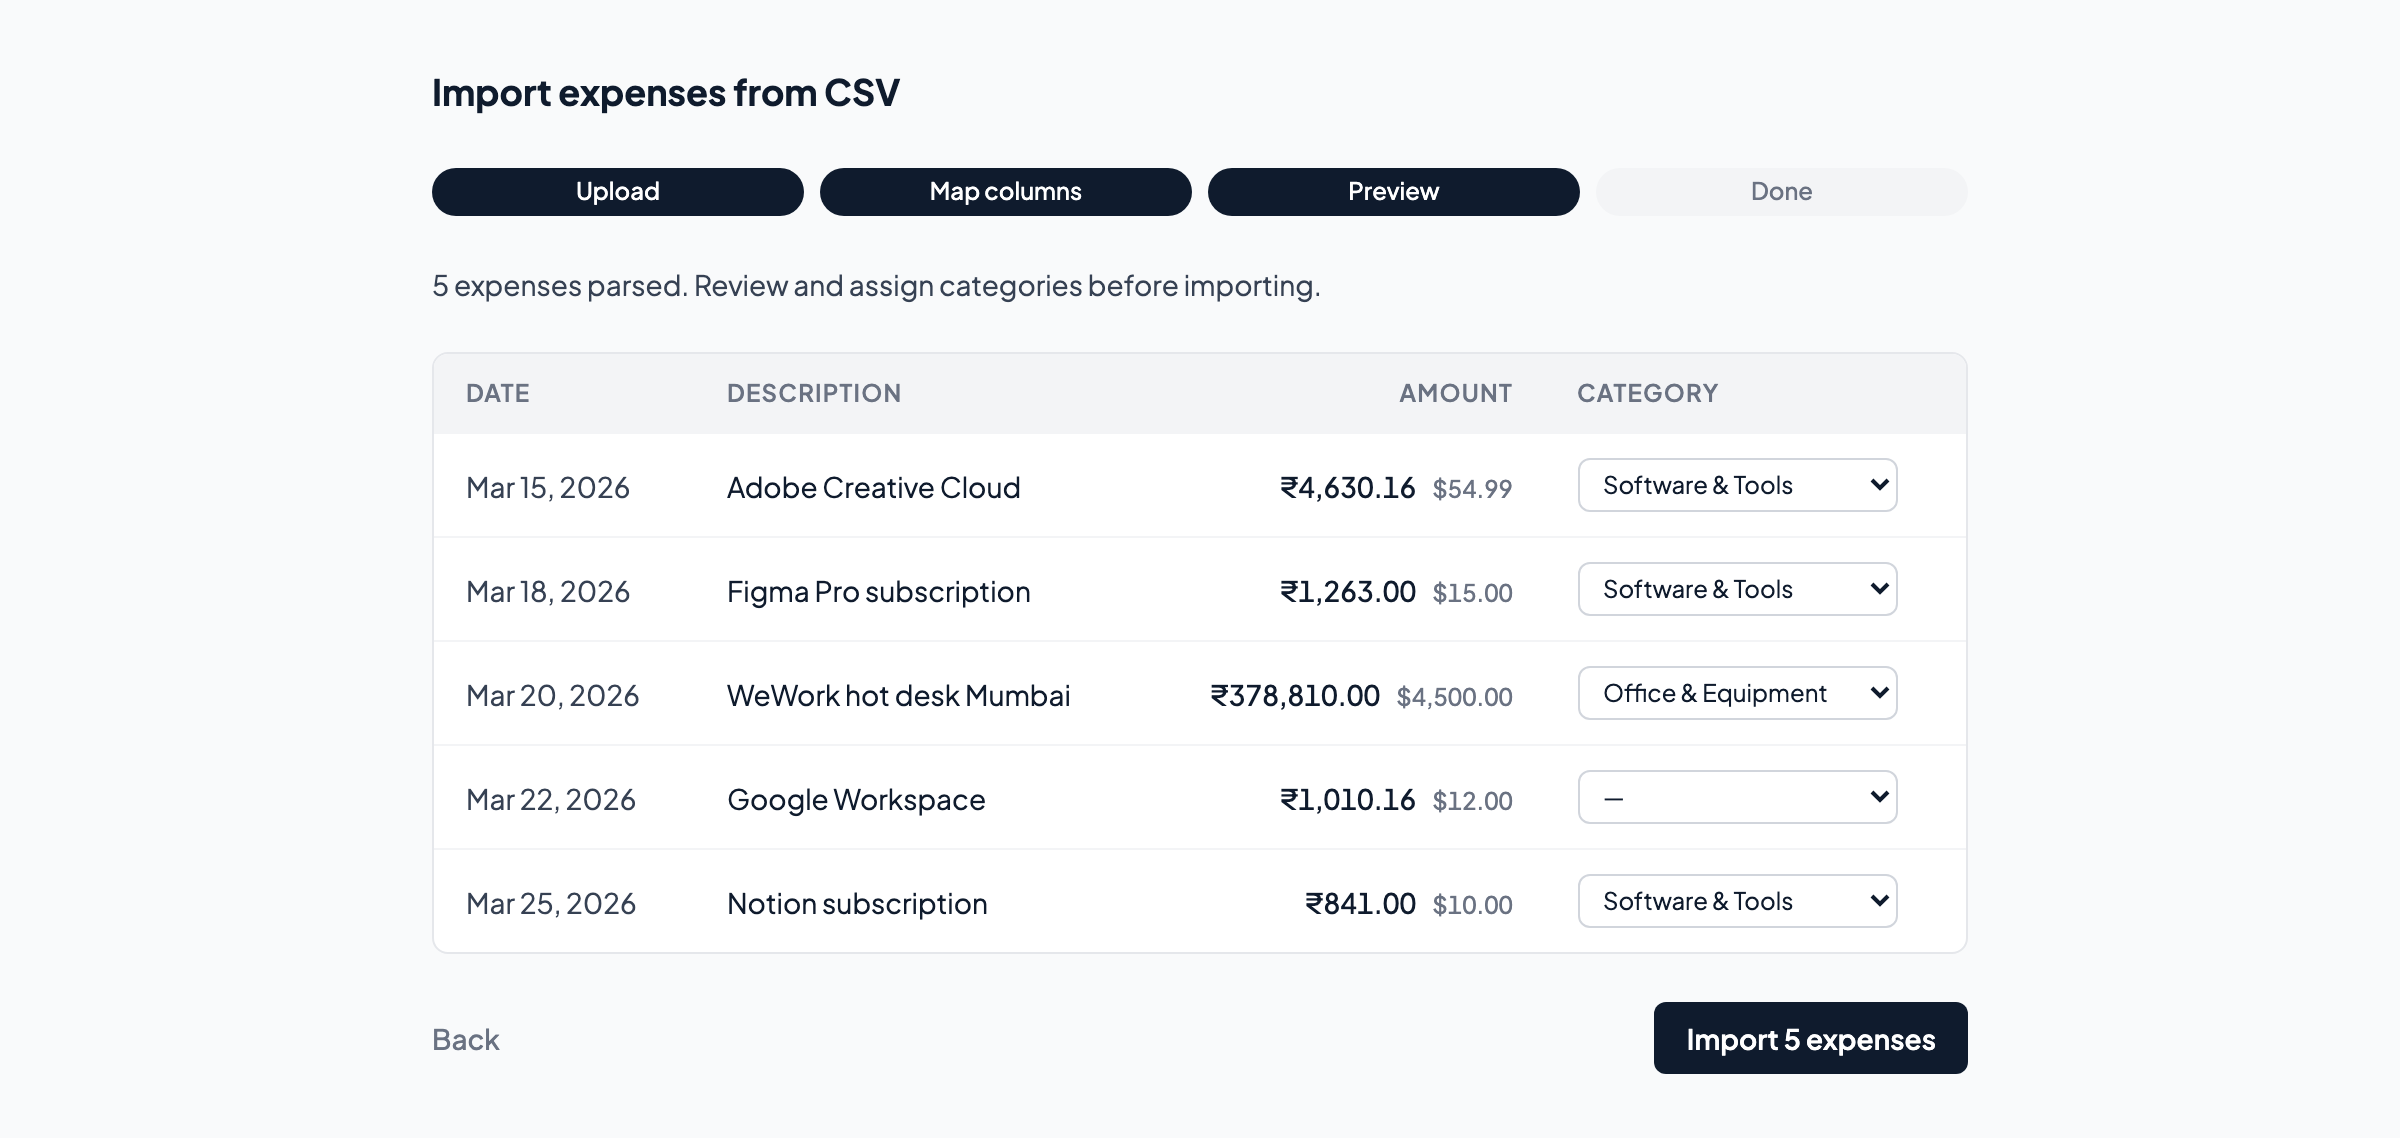Click the ₹378,810.00 amount
Viewport: 2400px width, 1138px height.
1295,695
